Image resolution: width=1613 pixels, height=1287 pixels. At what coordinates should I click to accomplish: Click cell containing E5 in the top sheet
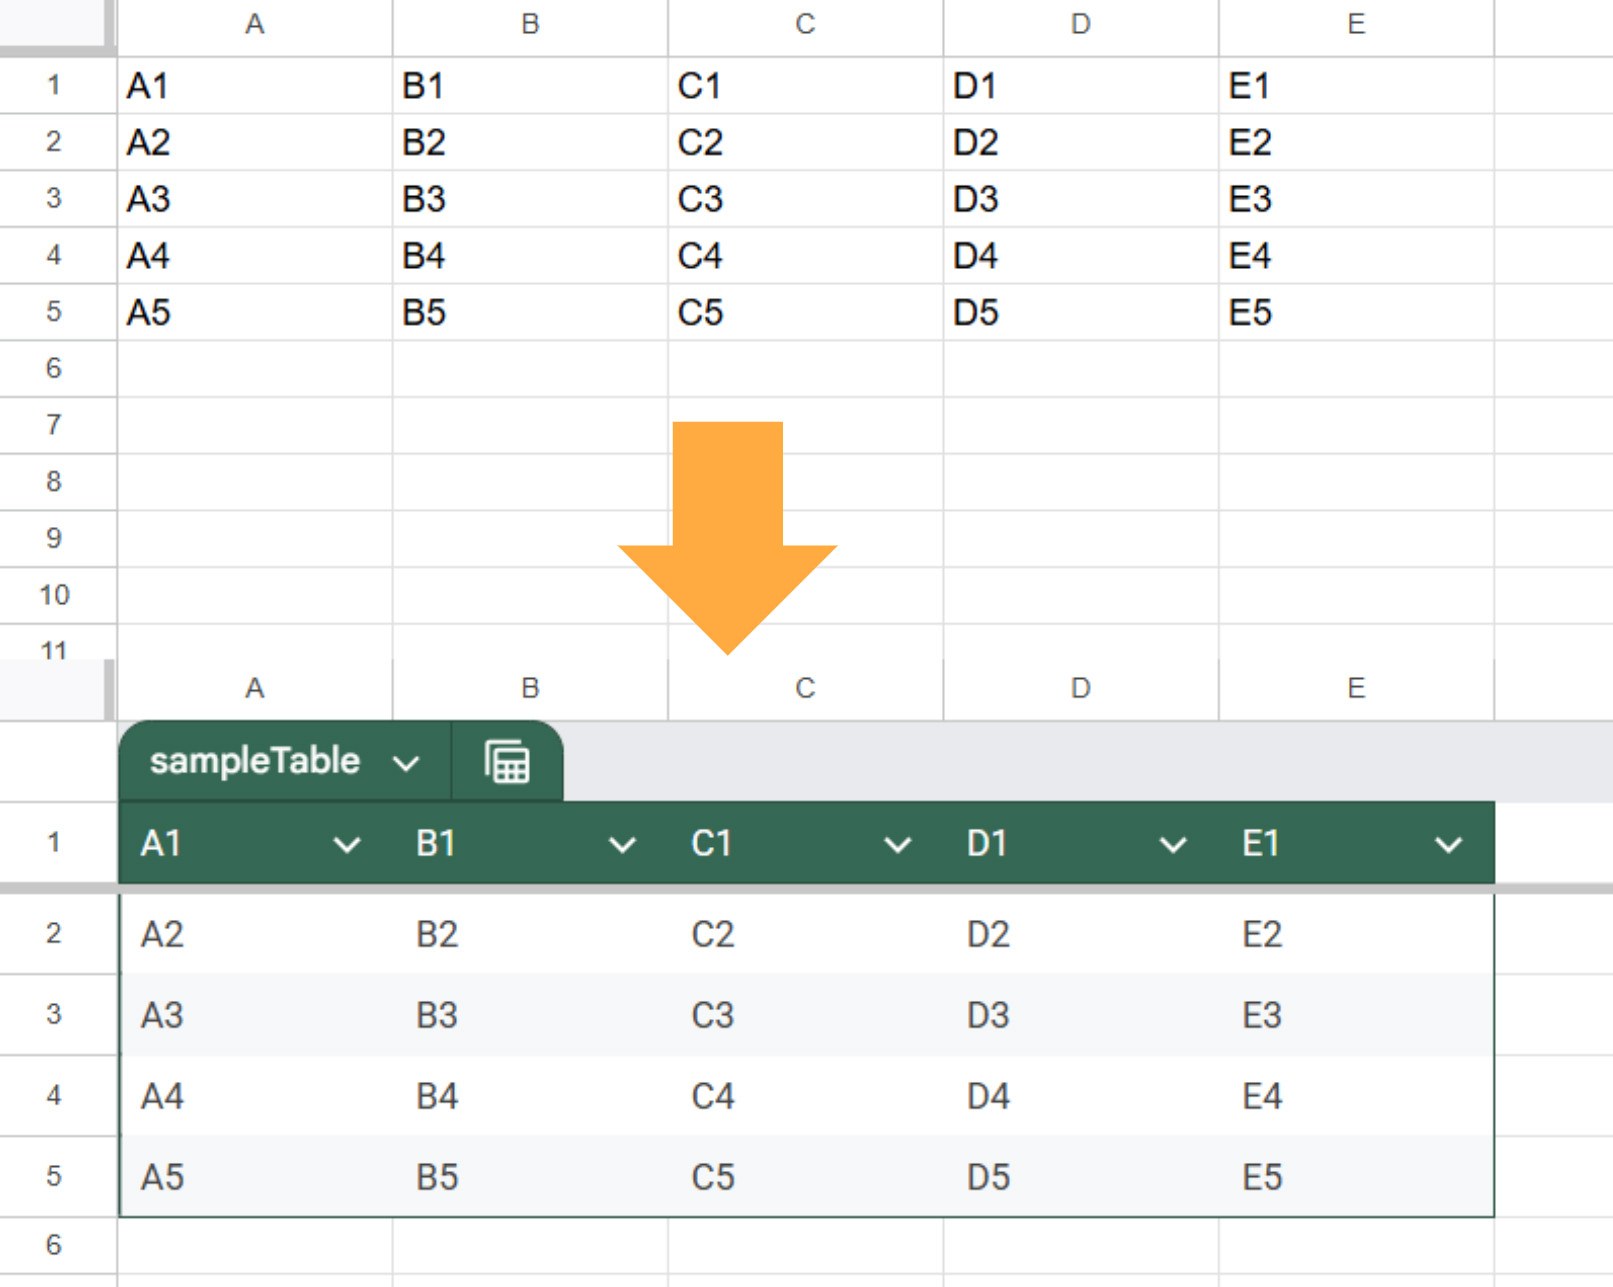[1355, 313]
